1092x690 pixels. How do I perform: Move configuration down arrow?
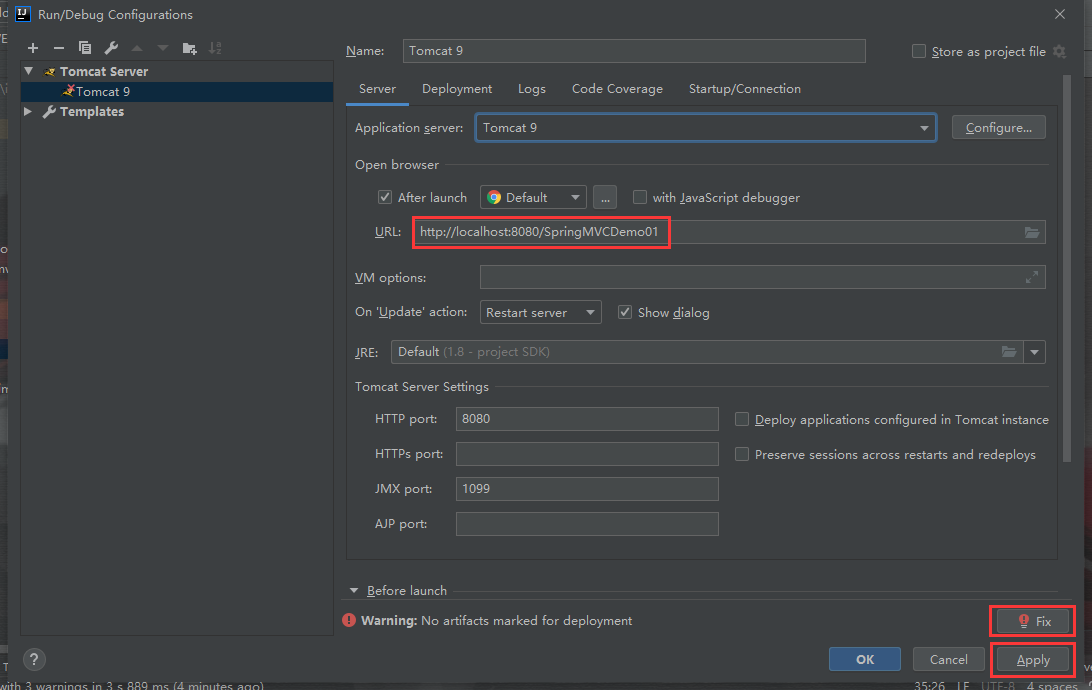coord(163,48)
